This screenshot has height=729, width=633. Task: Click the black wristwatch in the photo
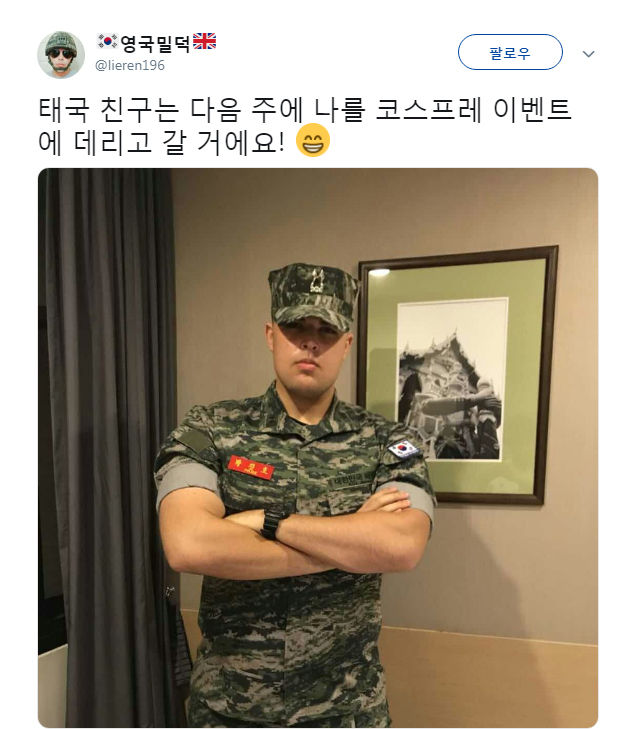pos(270,523)
